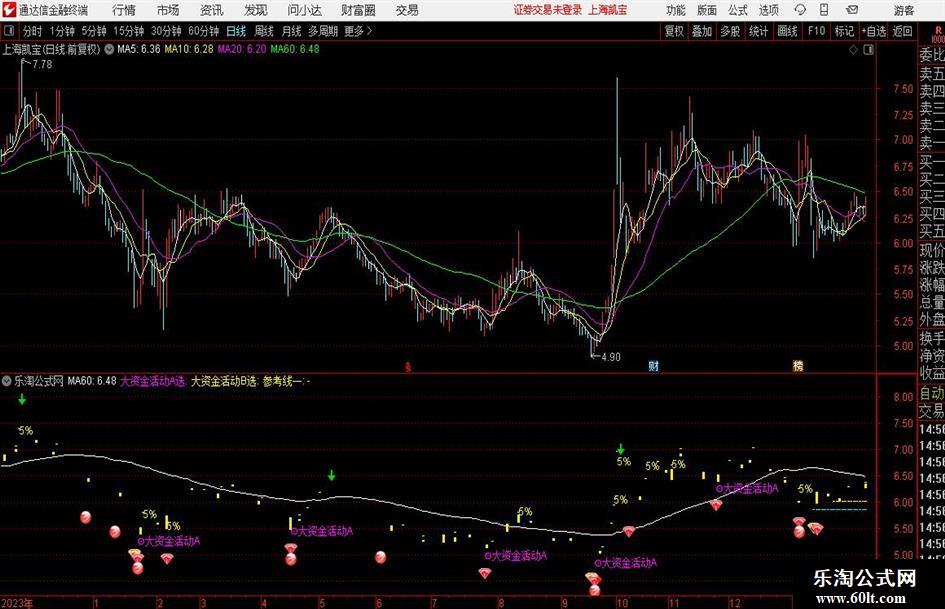Viewport: 945px width, 609px height.
Task: Click the diamond icon at chart top-right
Action: 853,50
